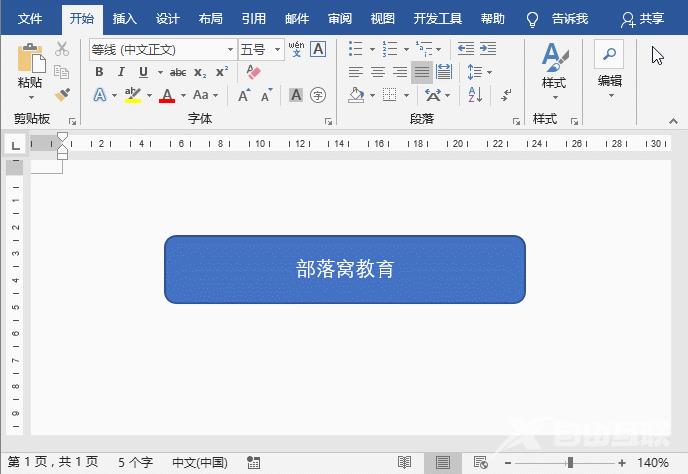Image resolution: width=688 pixels, height=474 pixels.
Task: Toggle underline formatting
Action: tap(143, 72)
